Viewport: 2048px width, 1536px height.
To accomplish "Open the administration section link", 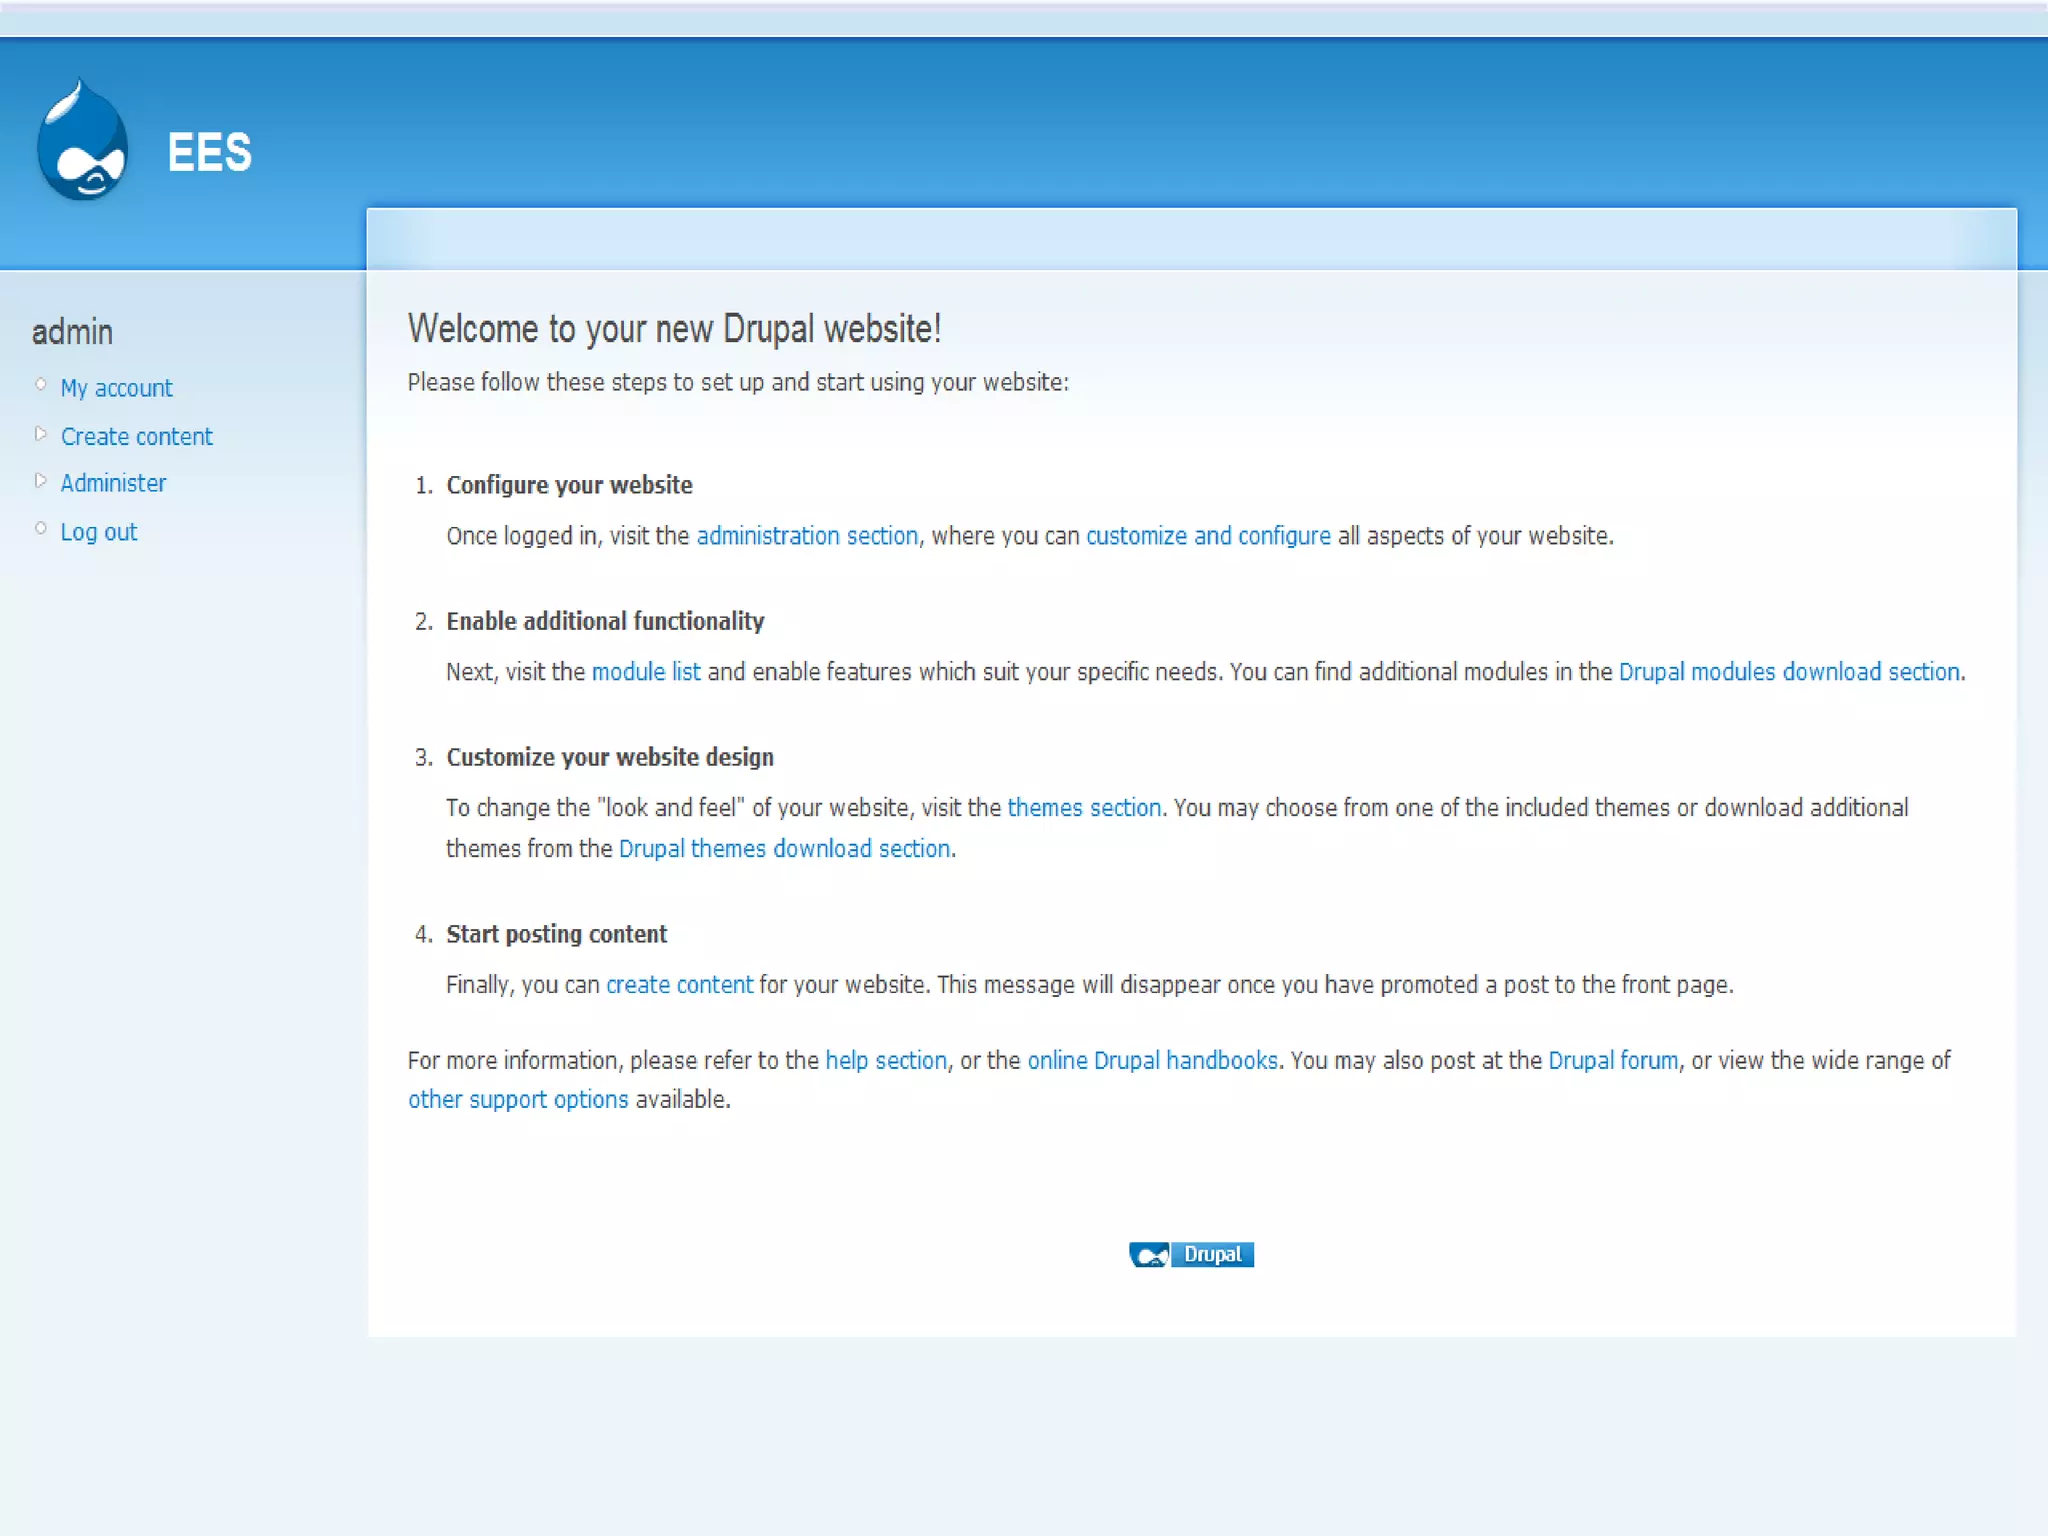I will (806, 536).
